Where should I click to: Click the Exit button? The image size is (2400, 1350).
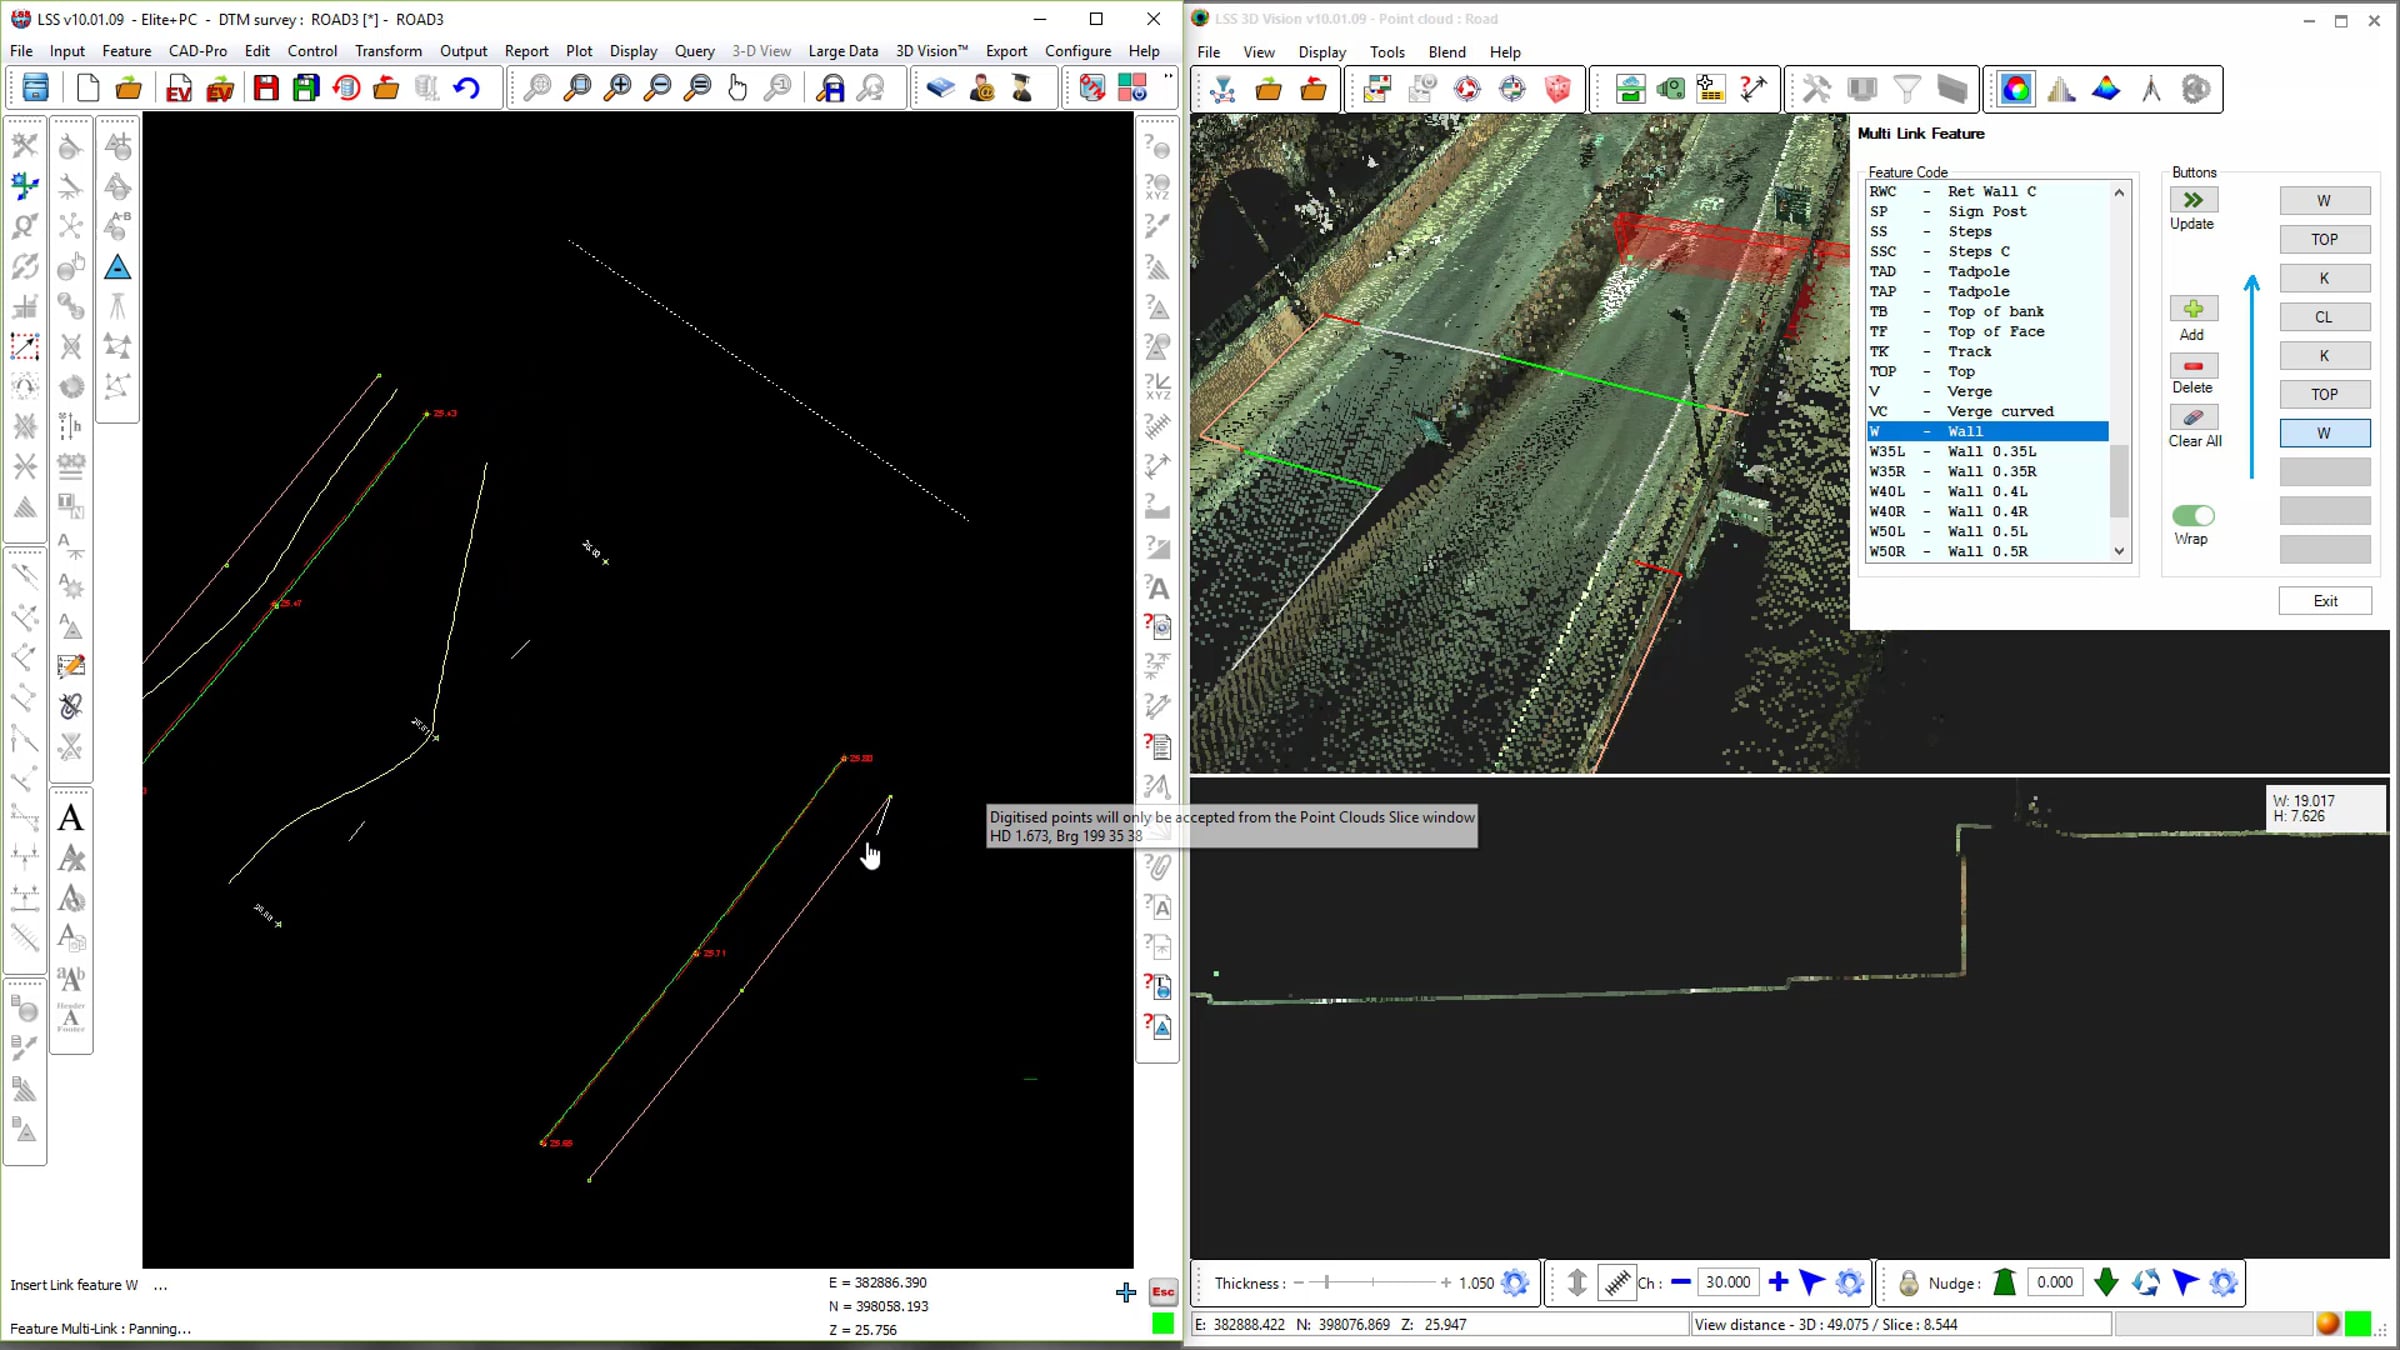pyautogui.click(x=2324, y=601)
